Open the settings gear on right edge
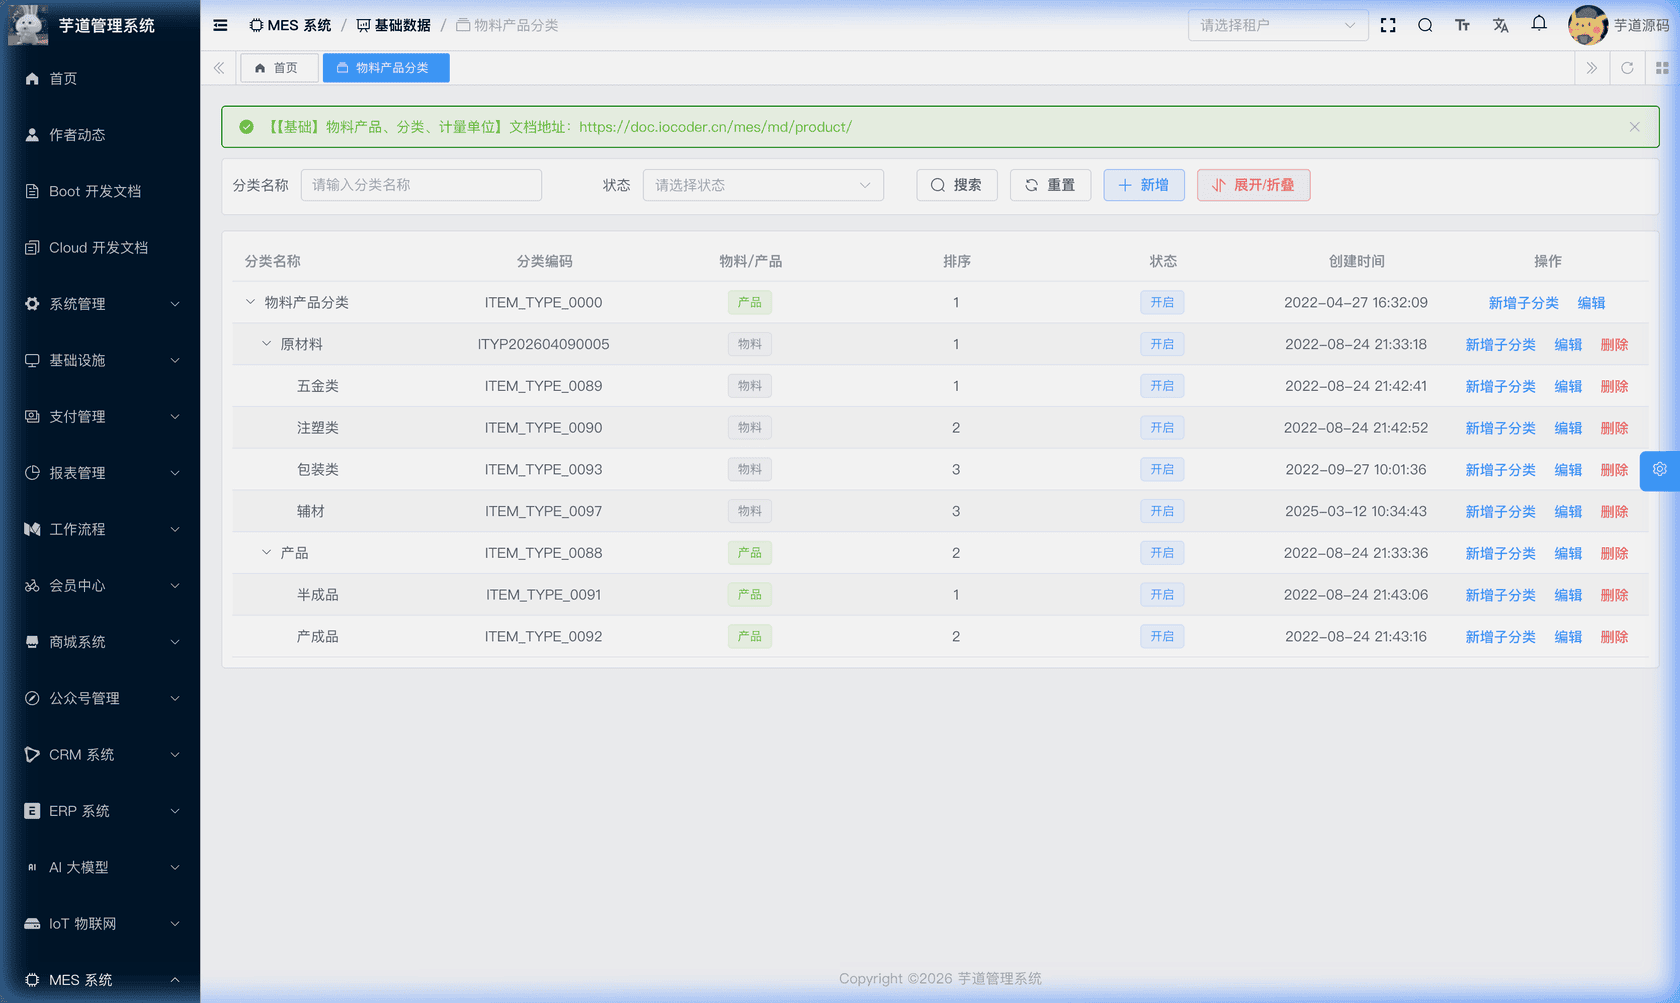Image resolution: width=1680 pixels, height=1003 pixels. point(1660,469)
